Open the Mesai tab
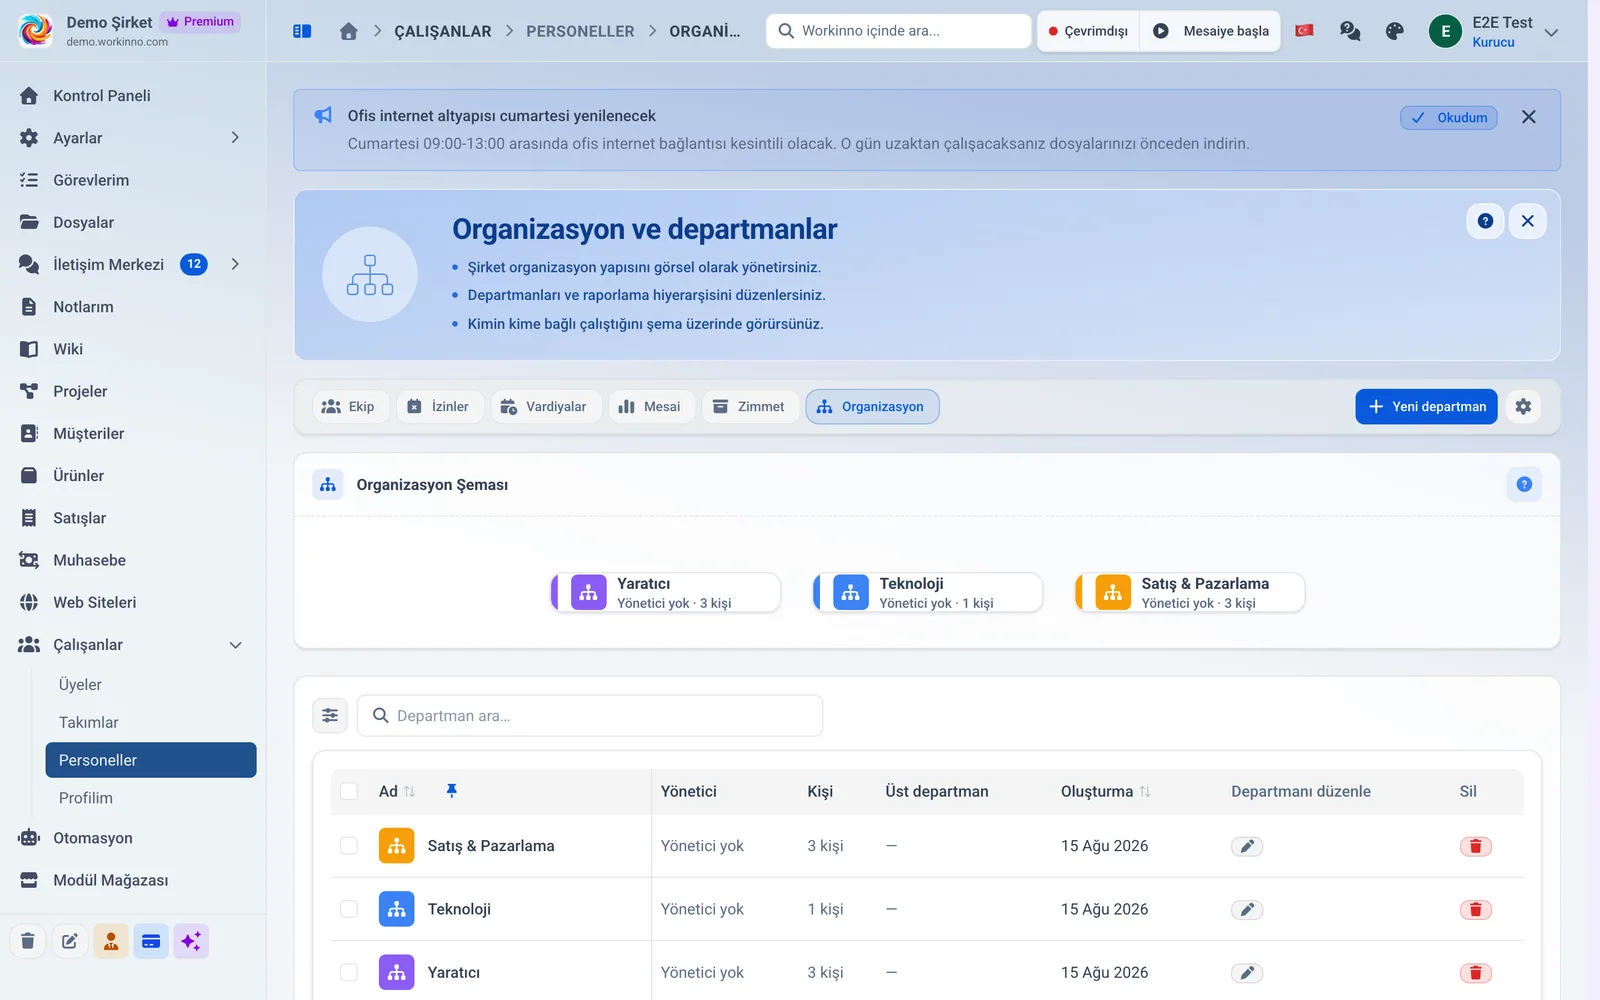 (651, 407)
